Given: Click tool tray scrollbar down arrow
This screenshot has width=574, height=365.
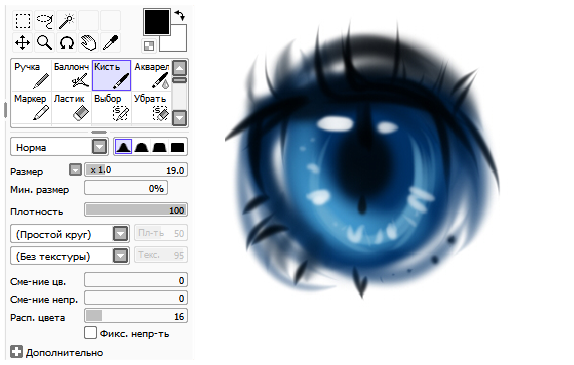Looking at the screenshot, I should point(179,118).
